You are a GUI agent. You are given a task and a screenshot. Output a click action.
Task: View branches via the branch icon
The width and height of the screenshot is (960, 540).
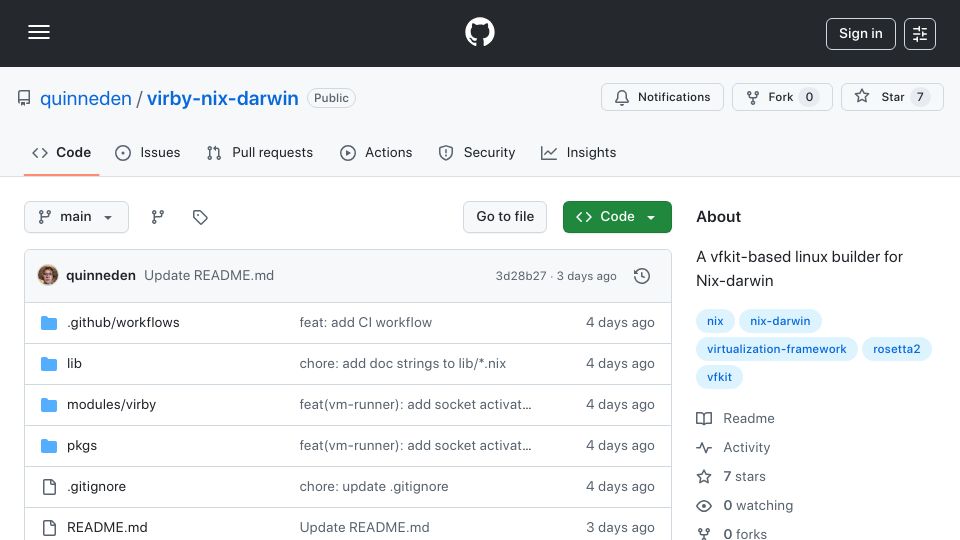(158, 217)
